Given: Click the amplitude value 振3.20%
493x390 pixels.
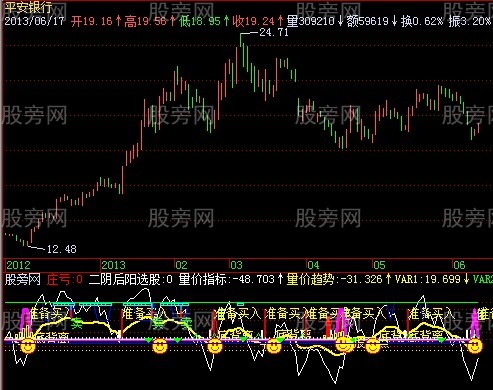Looking at the screenshot, I should [470, 21].
